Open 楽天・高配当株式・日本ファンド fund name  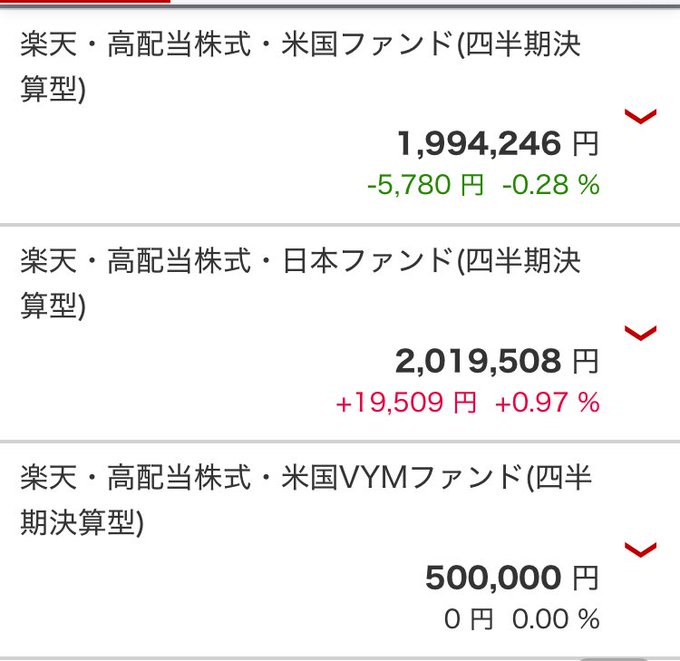point(300,283)
